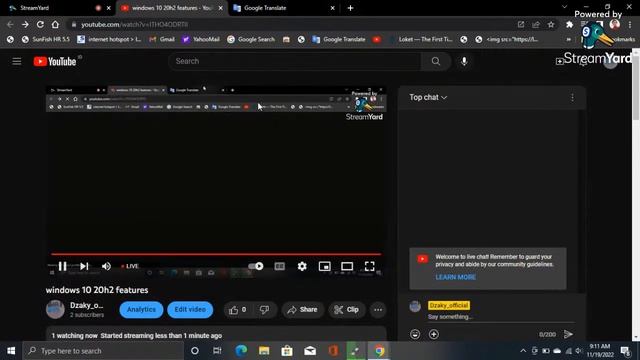Open the Windows notification center
The height and width of the screenshot is (360, 640).
tap(625, 351)
